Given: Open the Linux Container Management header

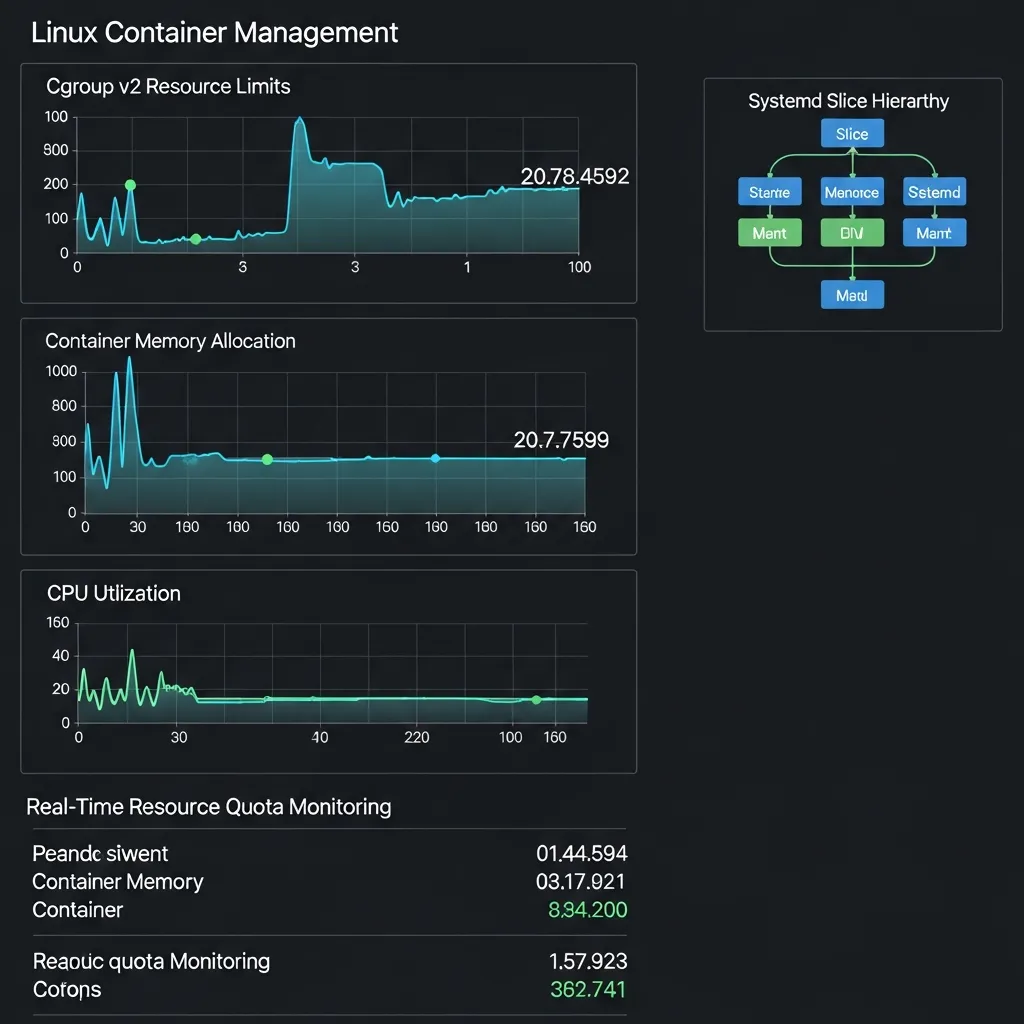Looking at the screenshot, I should point(215,32).
